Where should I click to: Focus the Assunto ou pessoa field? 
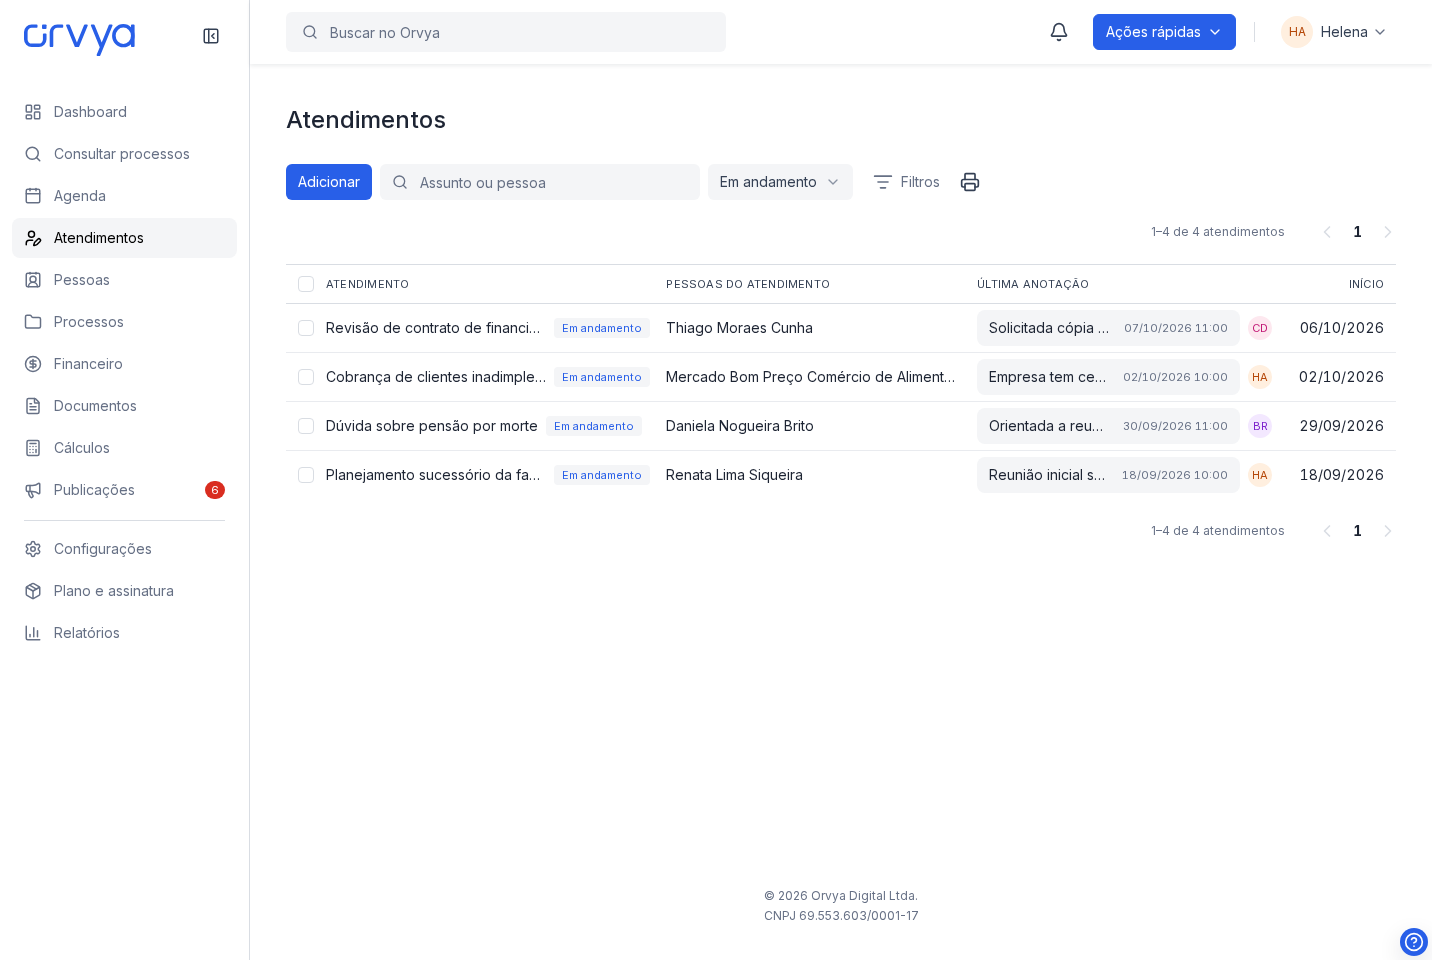tap(540, 182)
